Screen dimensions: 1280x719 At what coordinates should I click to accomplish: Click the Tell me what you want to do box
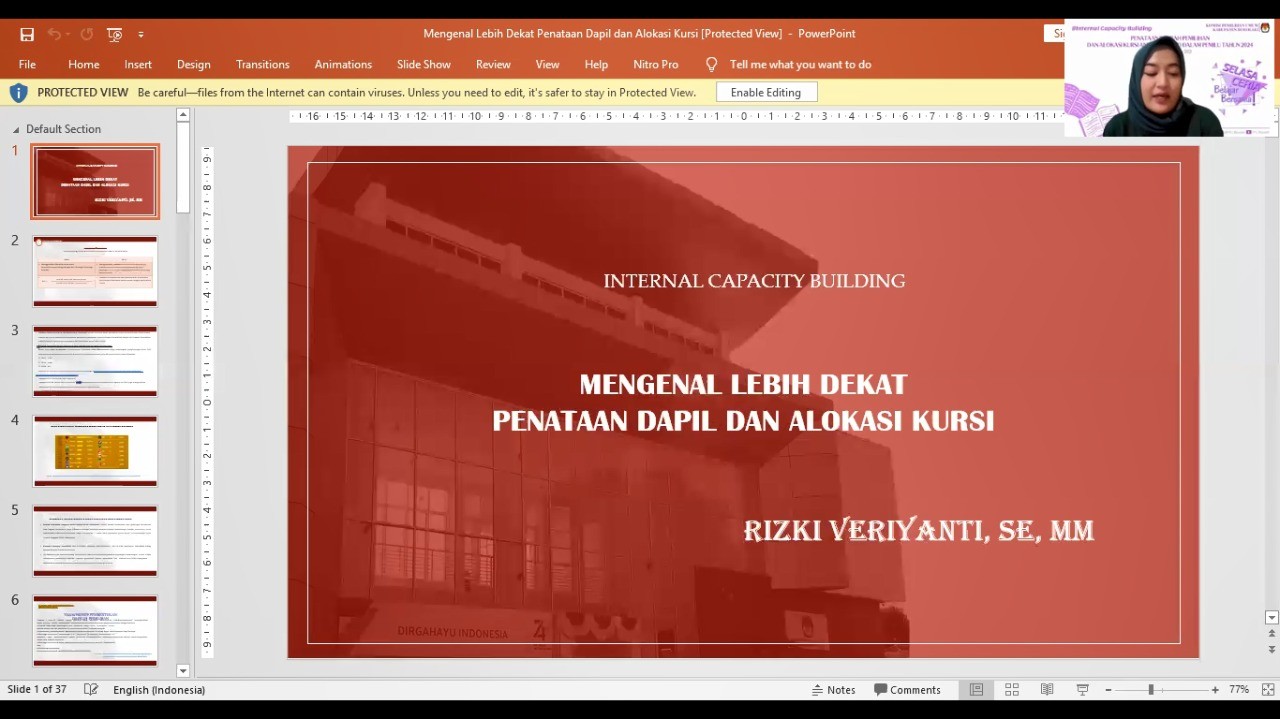tap(799, 64)
